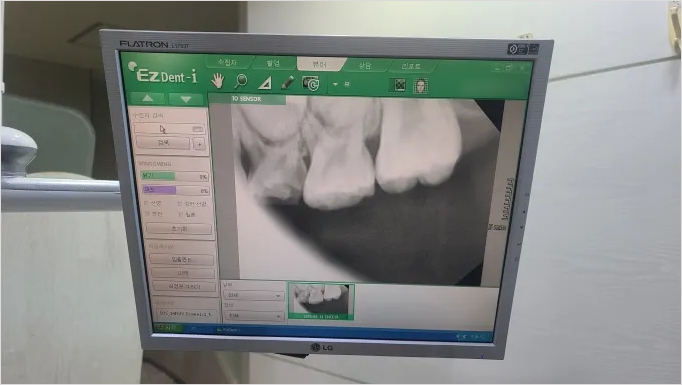Screen dimensions: 682x385
Task: Toggle the checkbox to the right of 반전
Action: [181, 214]
